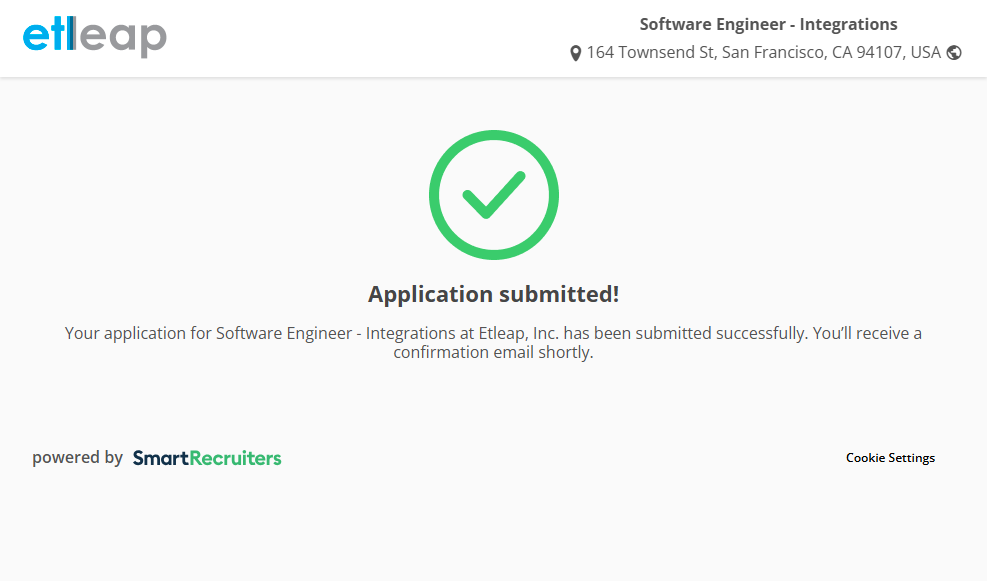Viewport: 987px width, 581px height.
Task: Click the green checkmark circle icon
Action: pyautogui.click(x=493, y=195)
